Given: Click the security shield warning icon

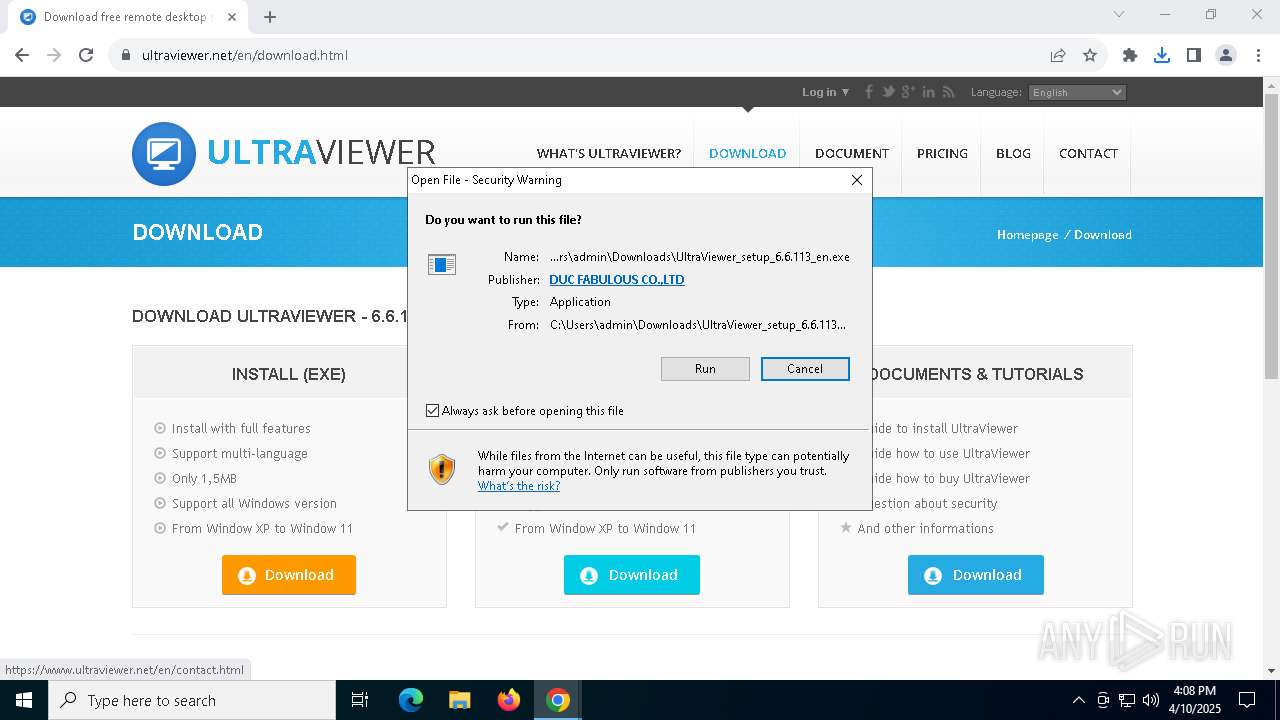Looking at the screenshot, I should pyautogui.click(x=442, y=469).
